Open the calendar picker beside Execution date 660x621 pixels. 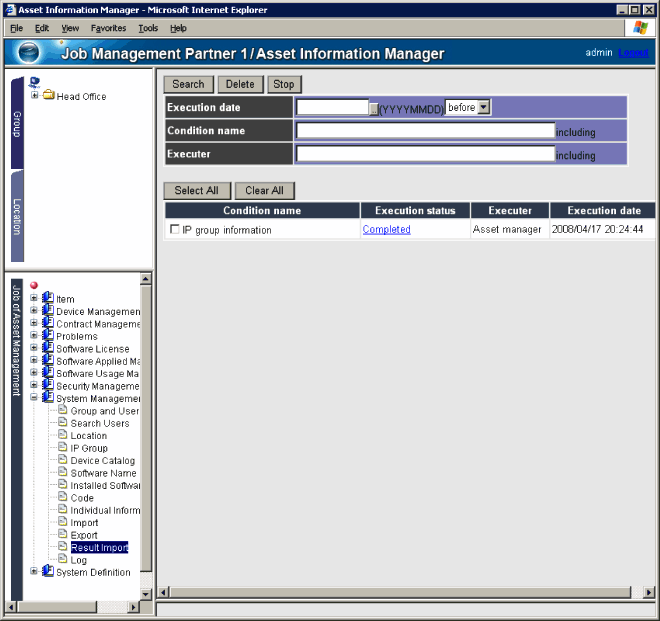tap(374, 108)
